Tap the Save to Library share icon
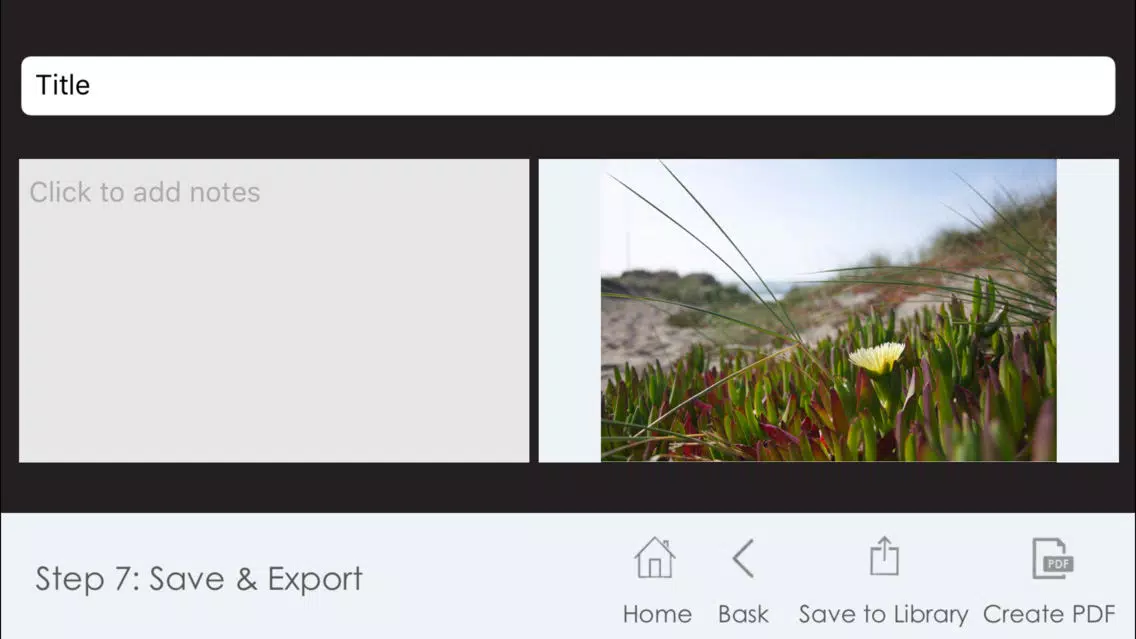The width and height of the screenshot is (1136, 639). (884, 556)
